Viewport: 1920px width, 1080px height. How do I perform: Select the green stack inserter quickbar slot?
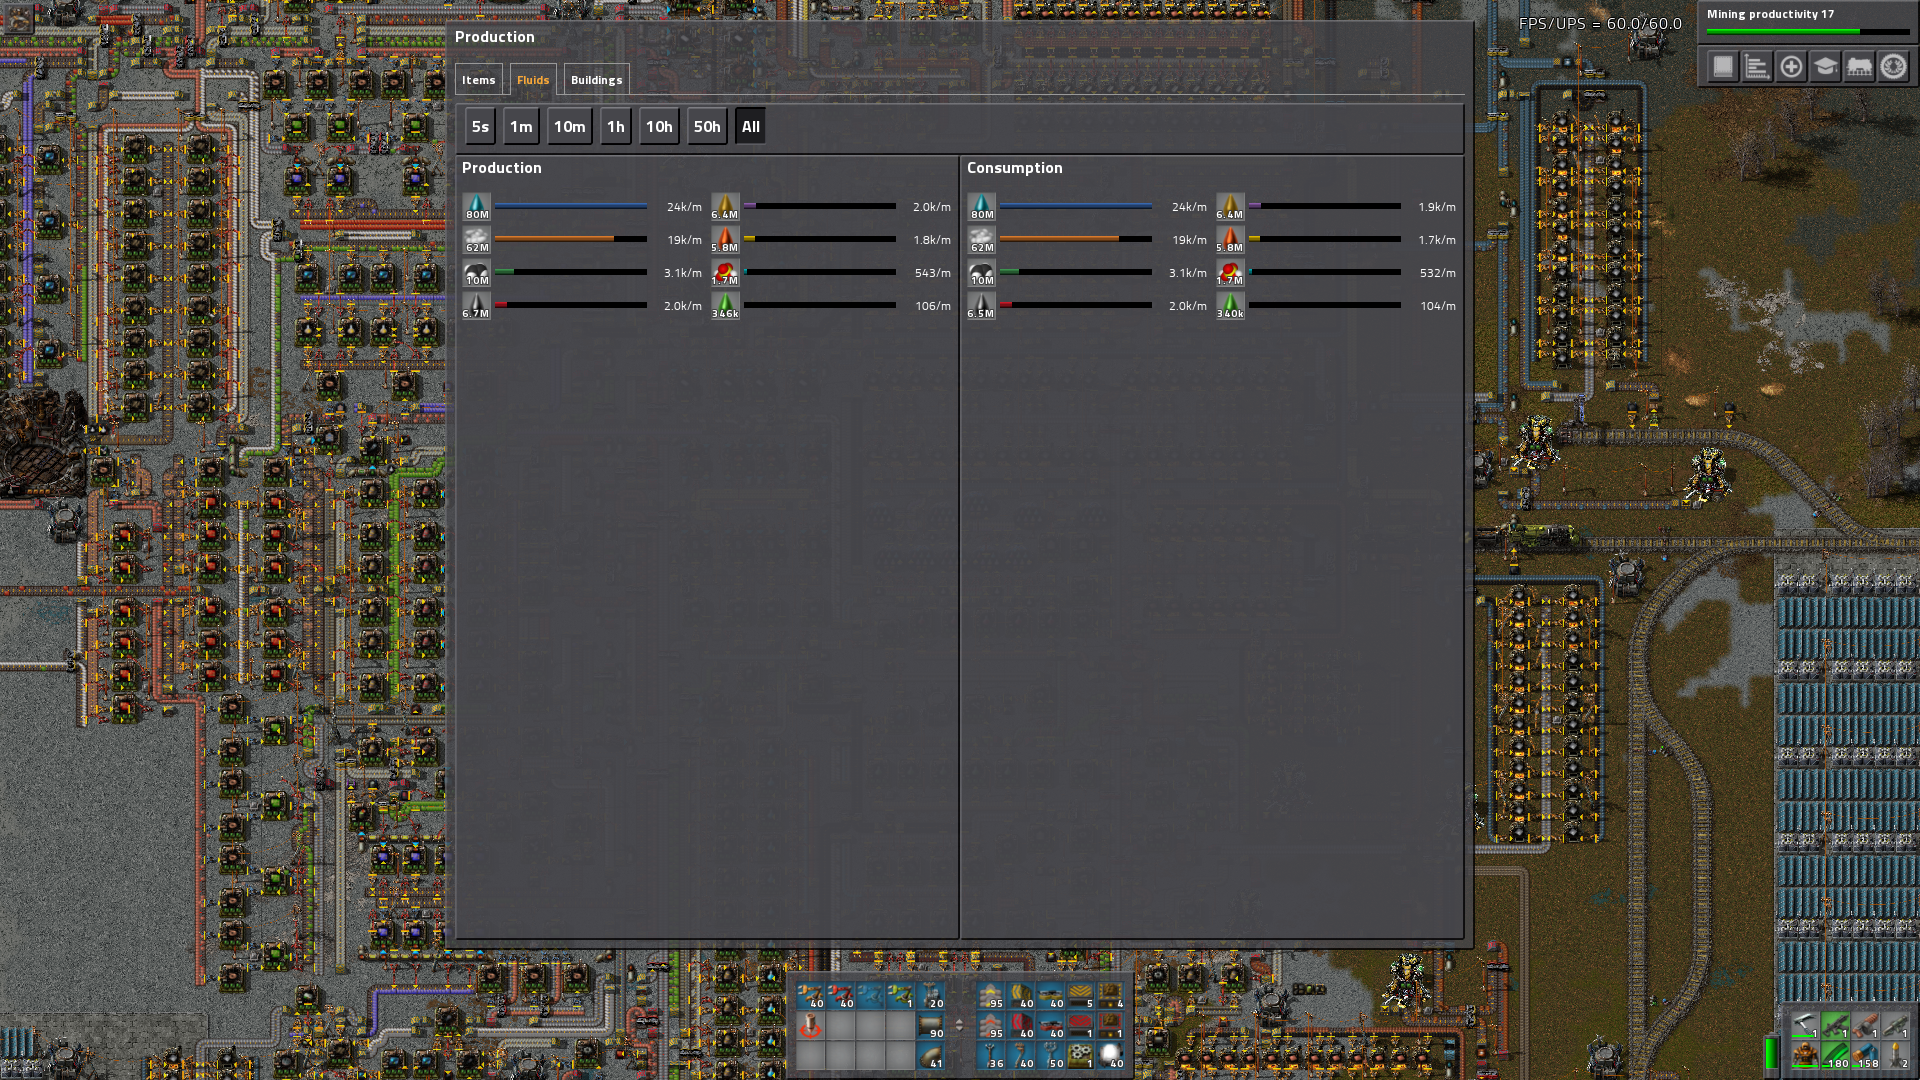point(900,996)
